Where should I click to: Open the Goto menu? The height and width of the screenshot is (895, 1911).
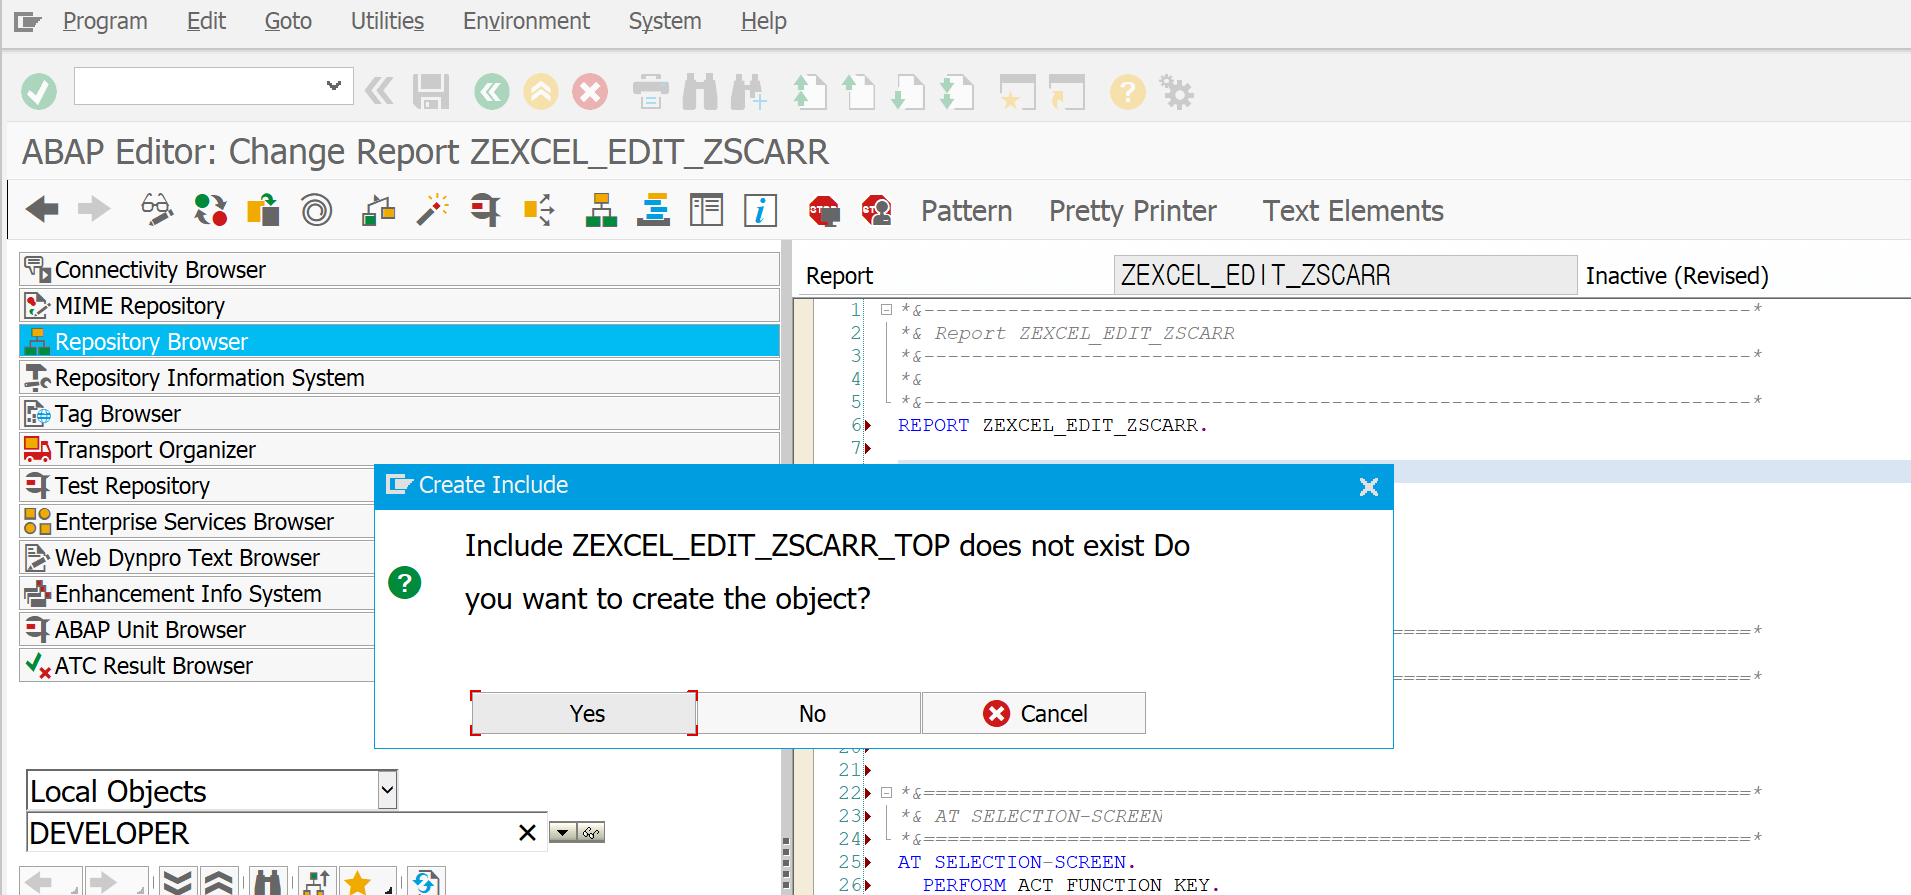tap(288, 21)
